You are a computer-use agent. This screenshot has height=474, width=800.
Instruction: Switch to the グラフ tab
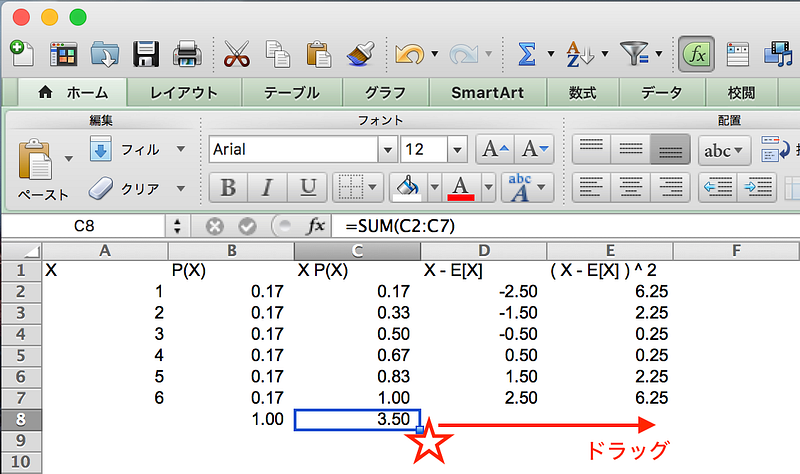(386, 92)
